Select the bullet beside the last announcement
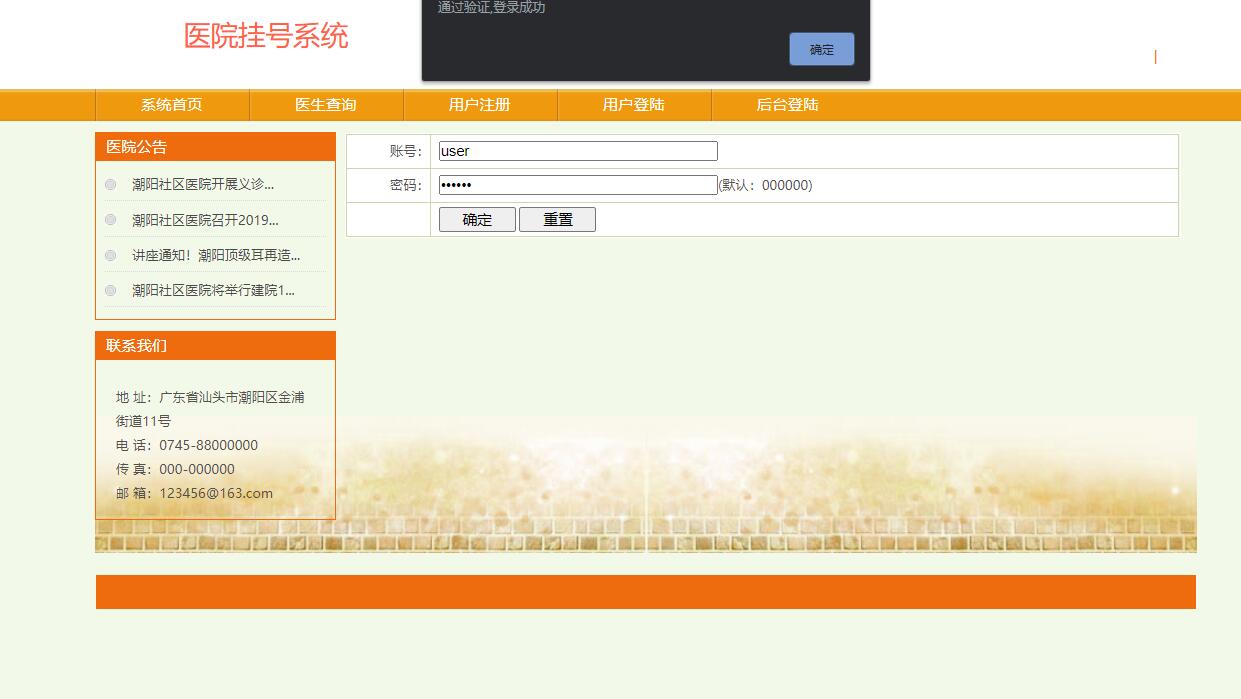Viewport: 1241px width, 699px height. point(110,290)
